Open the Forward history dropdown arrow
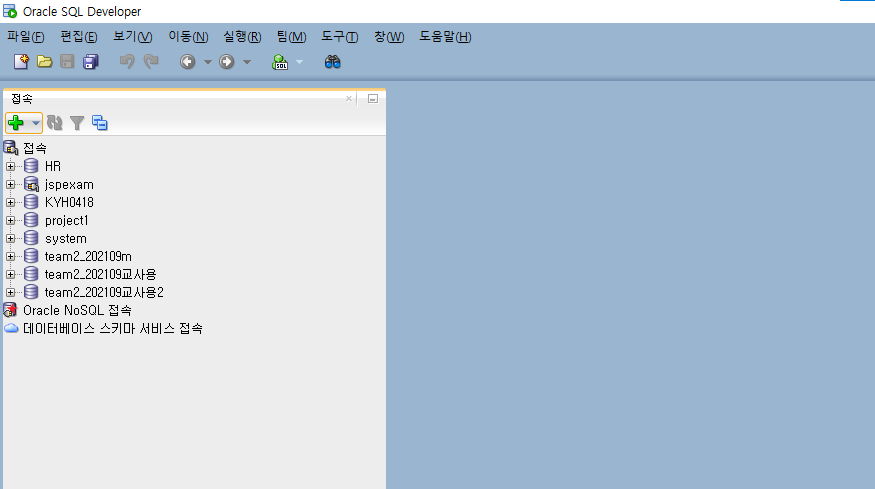The height and width of the screenshot is (489, 875). pyautogui.click(x=247, y=62)
